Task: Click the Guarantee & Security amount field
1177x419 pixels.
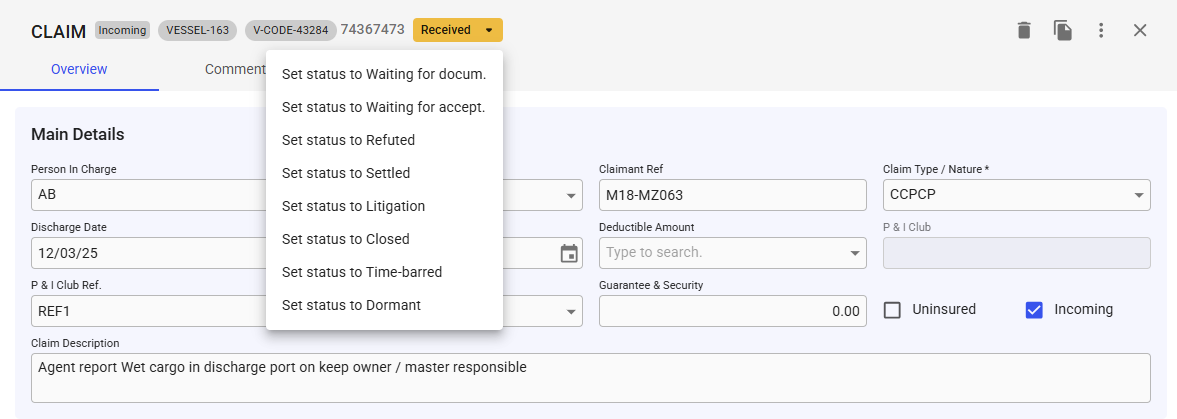Action: point(732,311)
